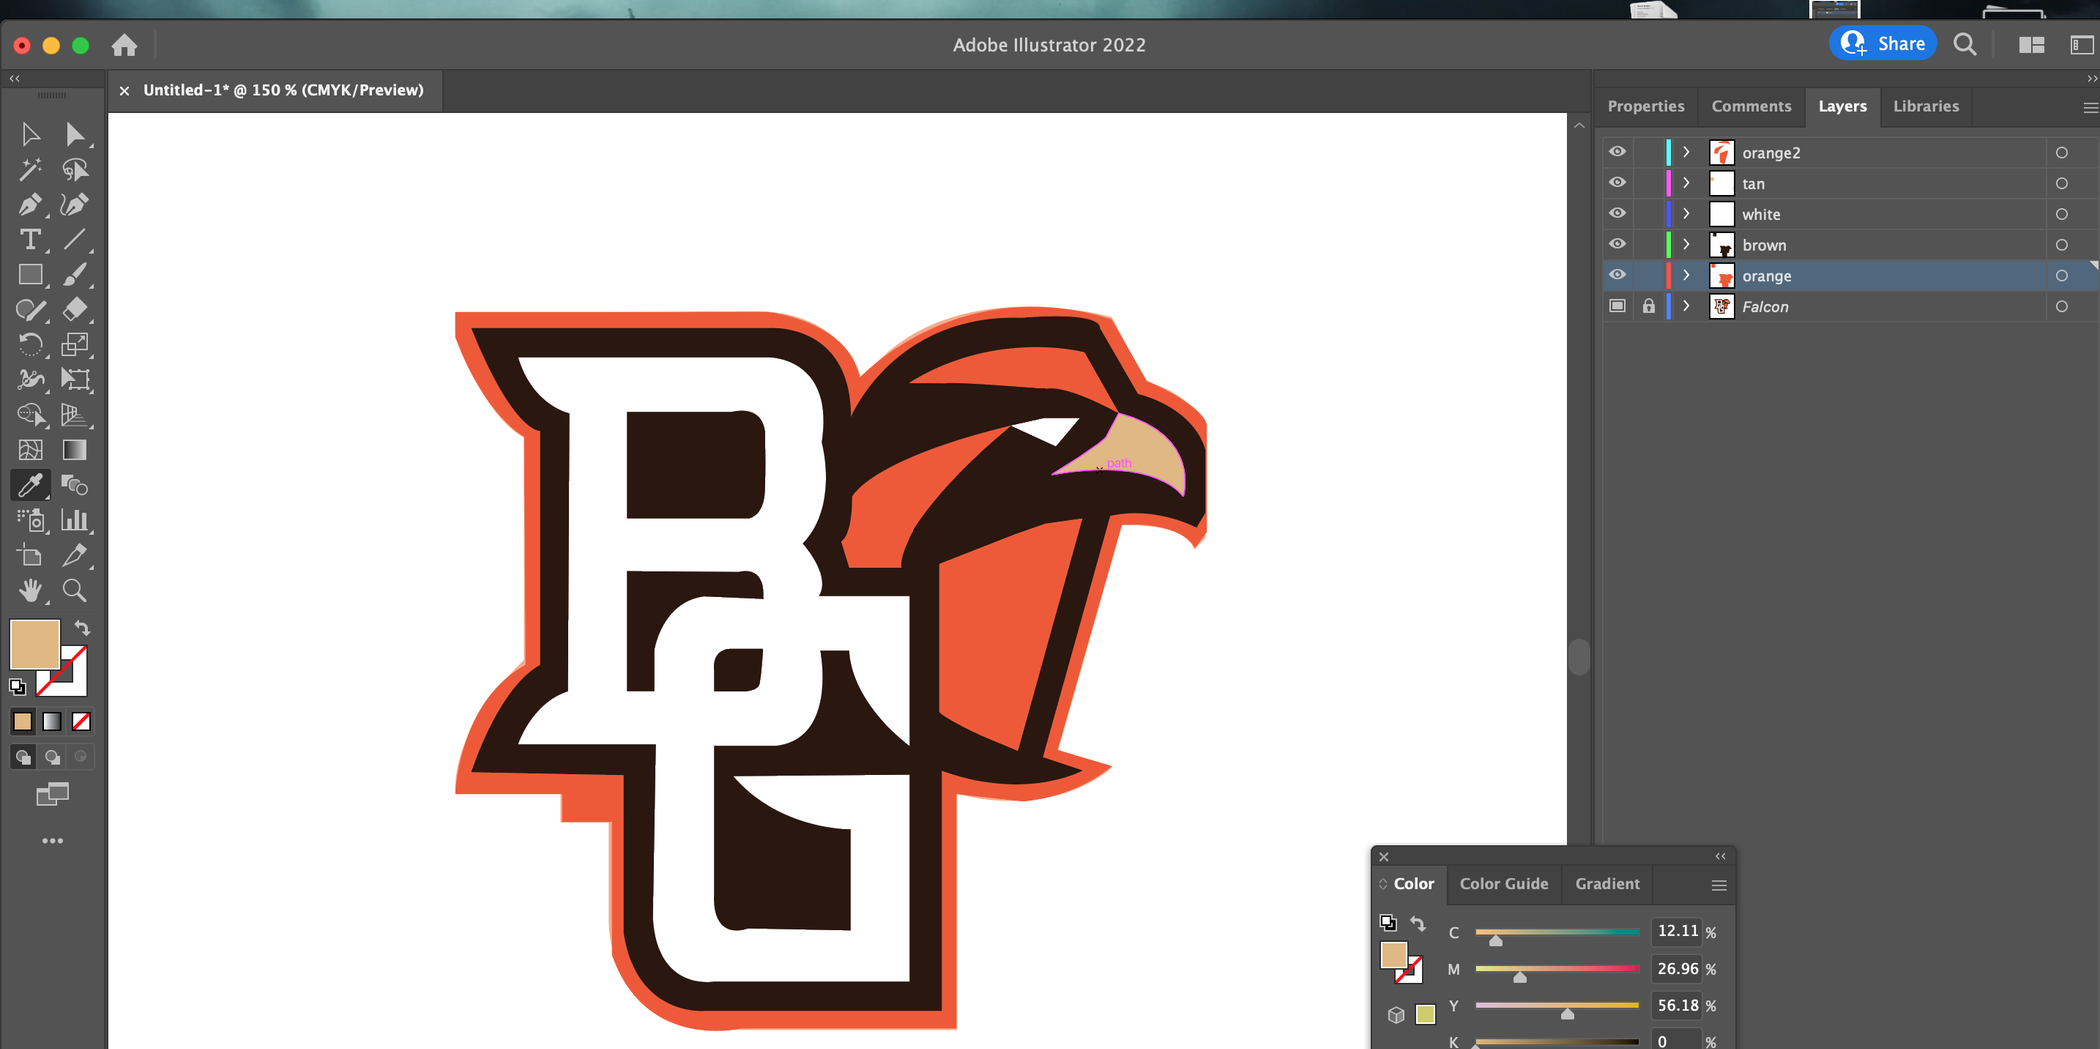Switch to the Libraries tab
This screenshot has width=2100, height=1049.
(x=1926, y=106)
